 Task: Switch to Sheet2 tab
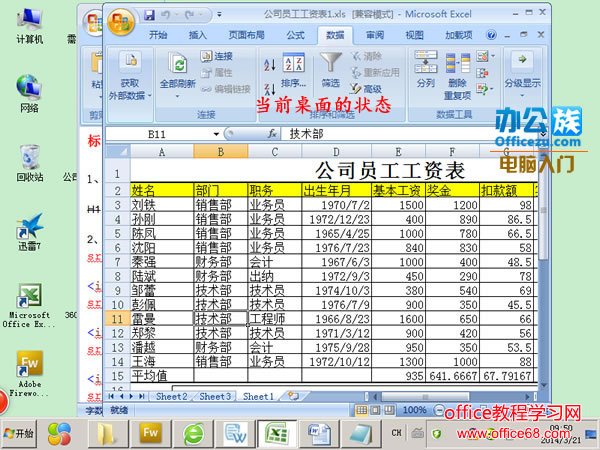pyautogui.click(x=171, y=396)
